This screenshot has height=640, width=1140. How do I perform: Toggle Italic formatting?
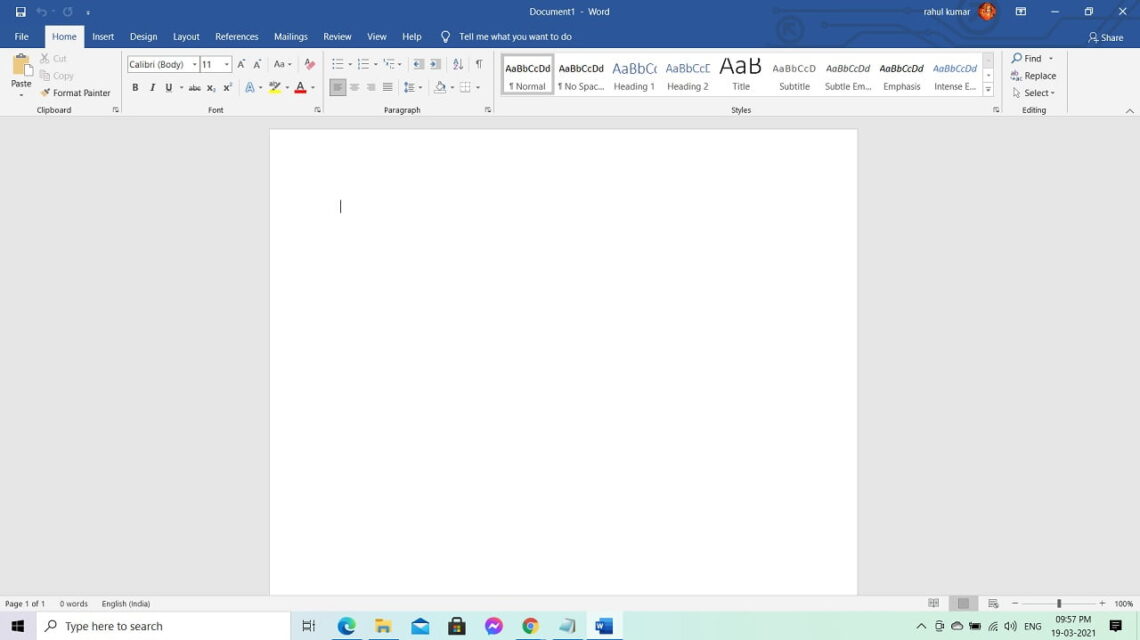(152, 88)
